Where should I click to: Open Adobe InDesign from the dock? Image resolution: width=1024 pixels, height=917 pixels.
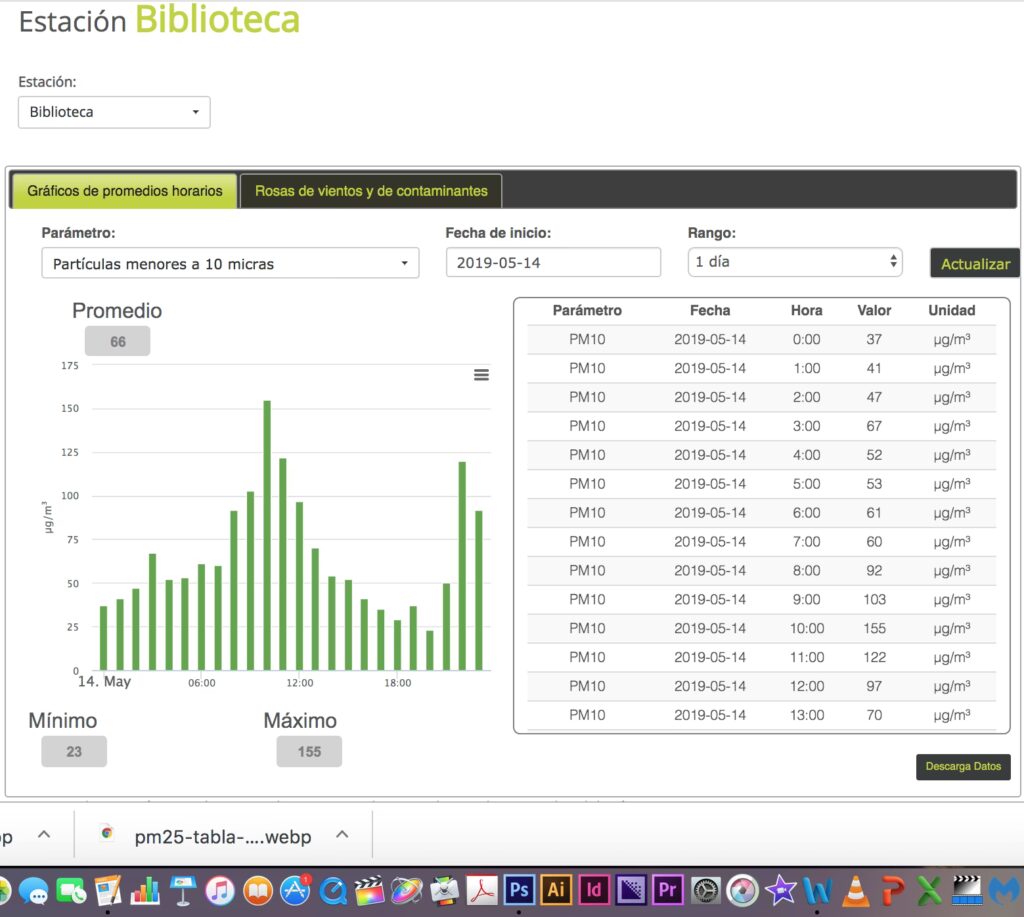pos(594,889)
